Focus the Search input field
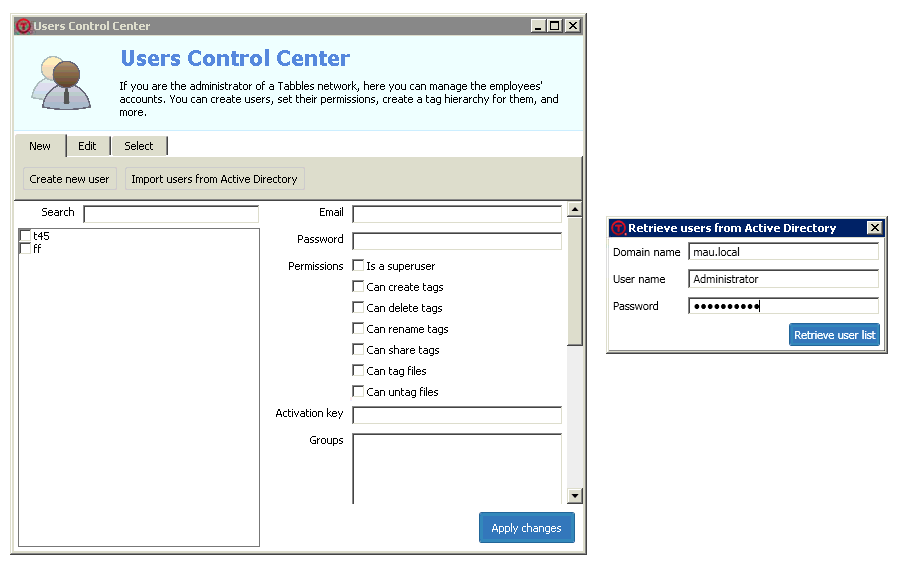903x572 pixels. point(171,214)
